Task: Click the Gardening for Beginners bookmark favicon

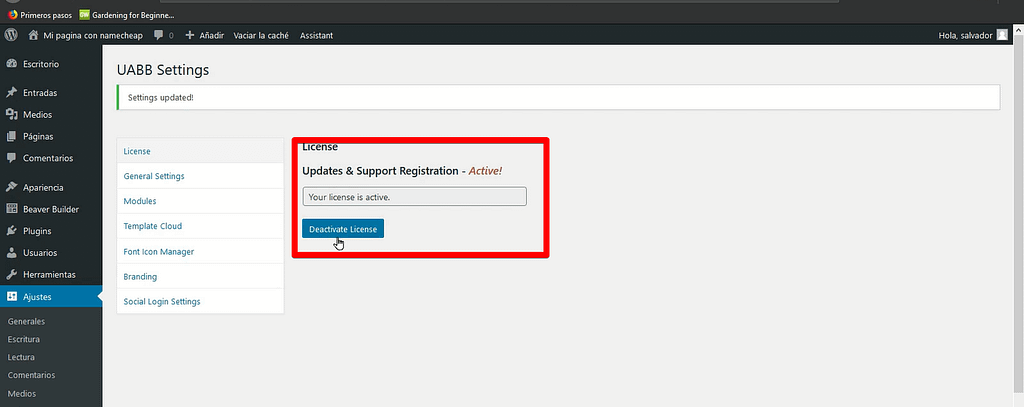Action: click(84, 14)
